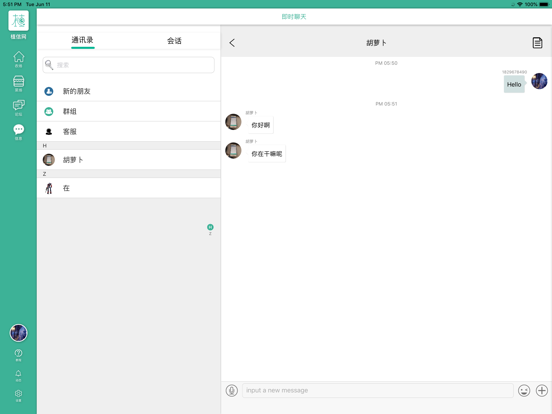Open the settings gear icon
The height and width of the screenshot is (414, 552).
click(x=18, y=395)
